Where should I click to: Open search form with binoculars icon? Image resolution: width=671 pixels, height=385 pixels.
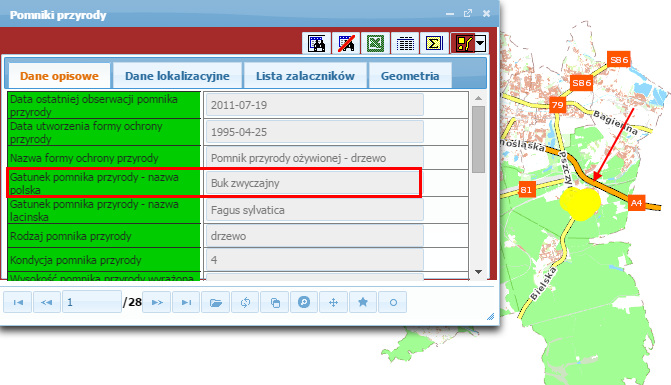317,43
